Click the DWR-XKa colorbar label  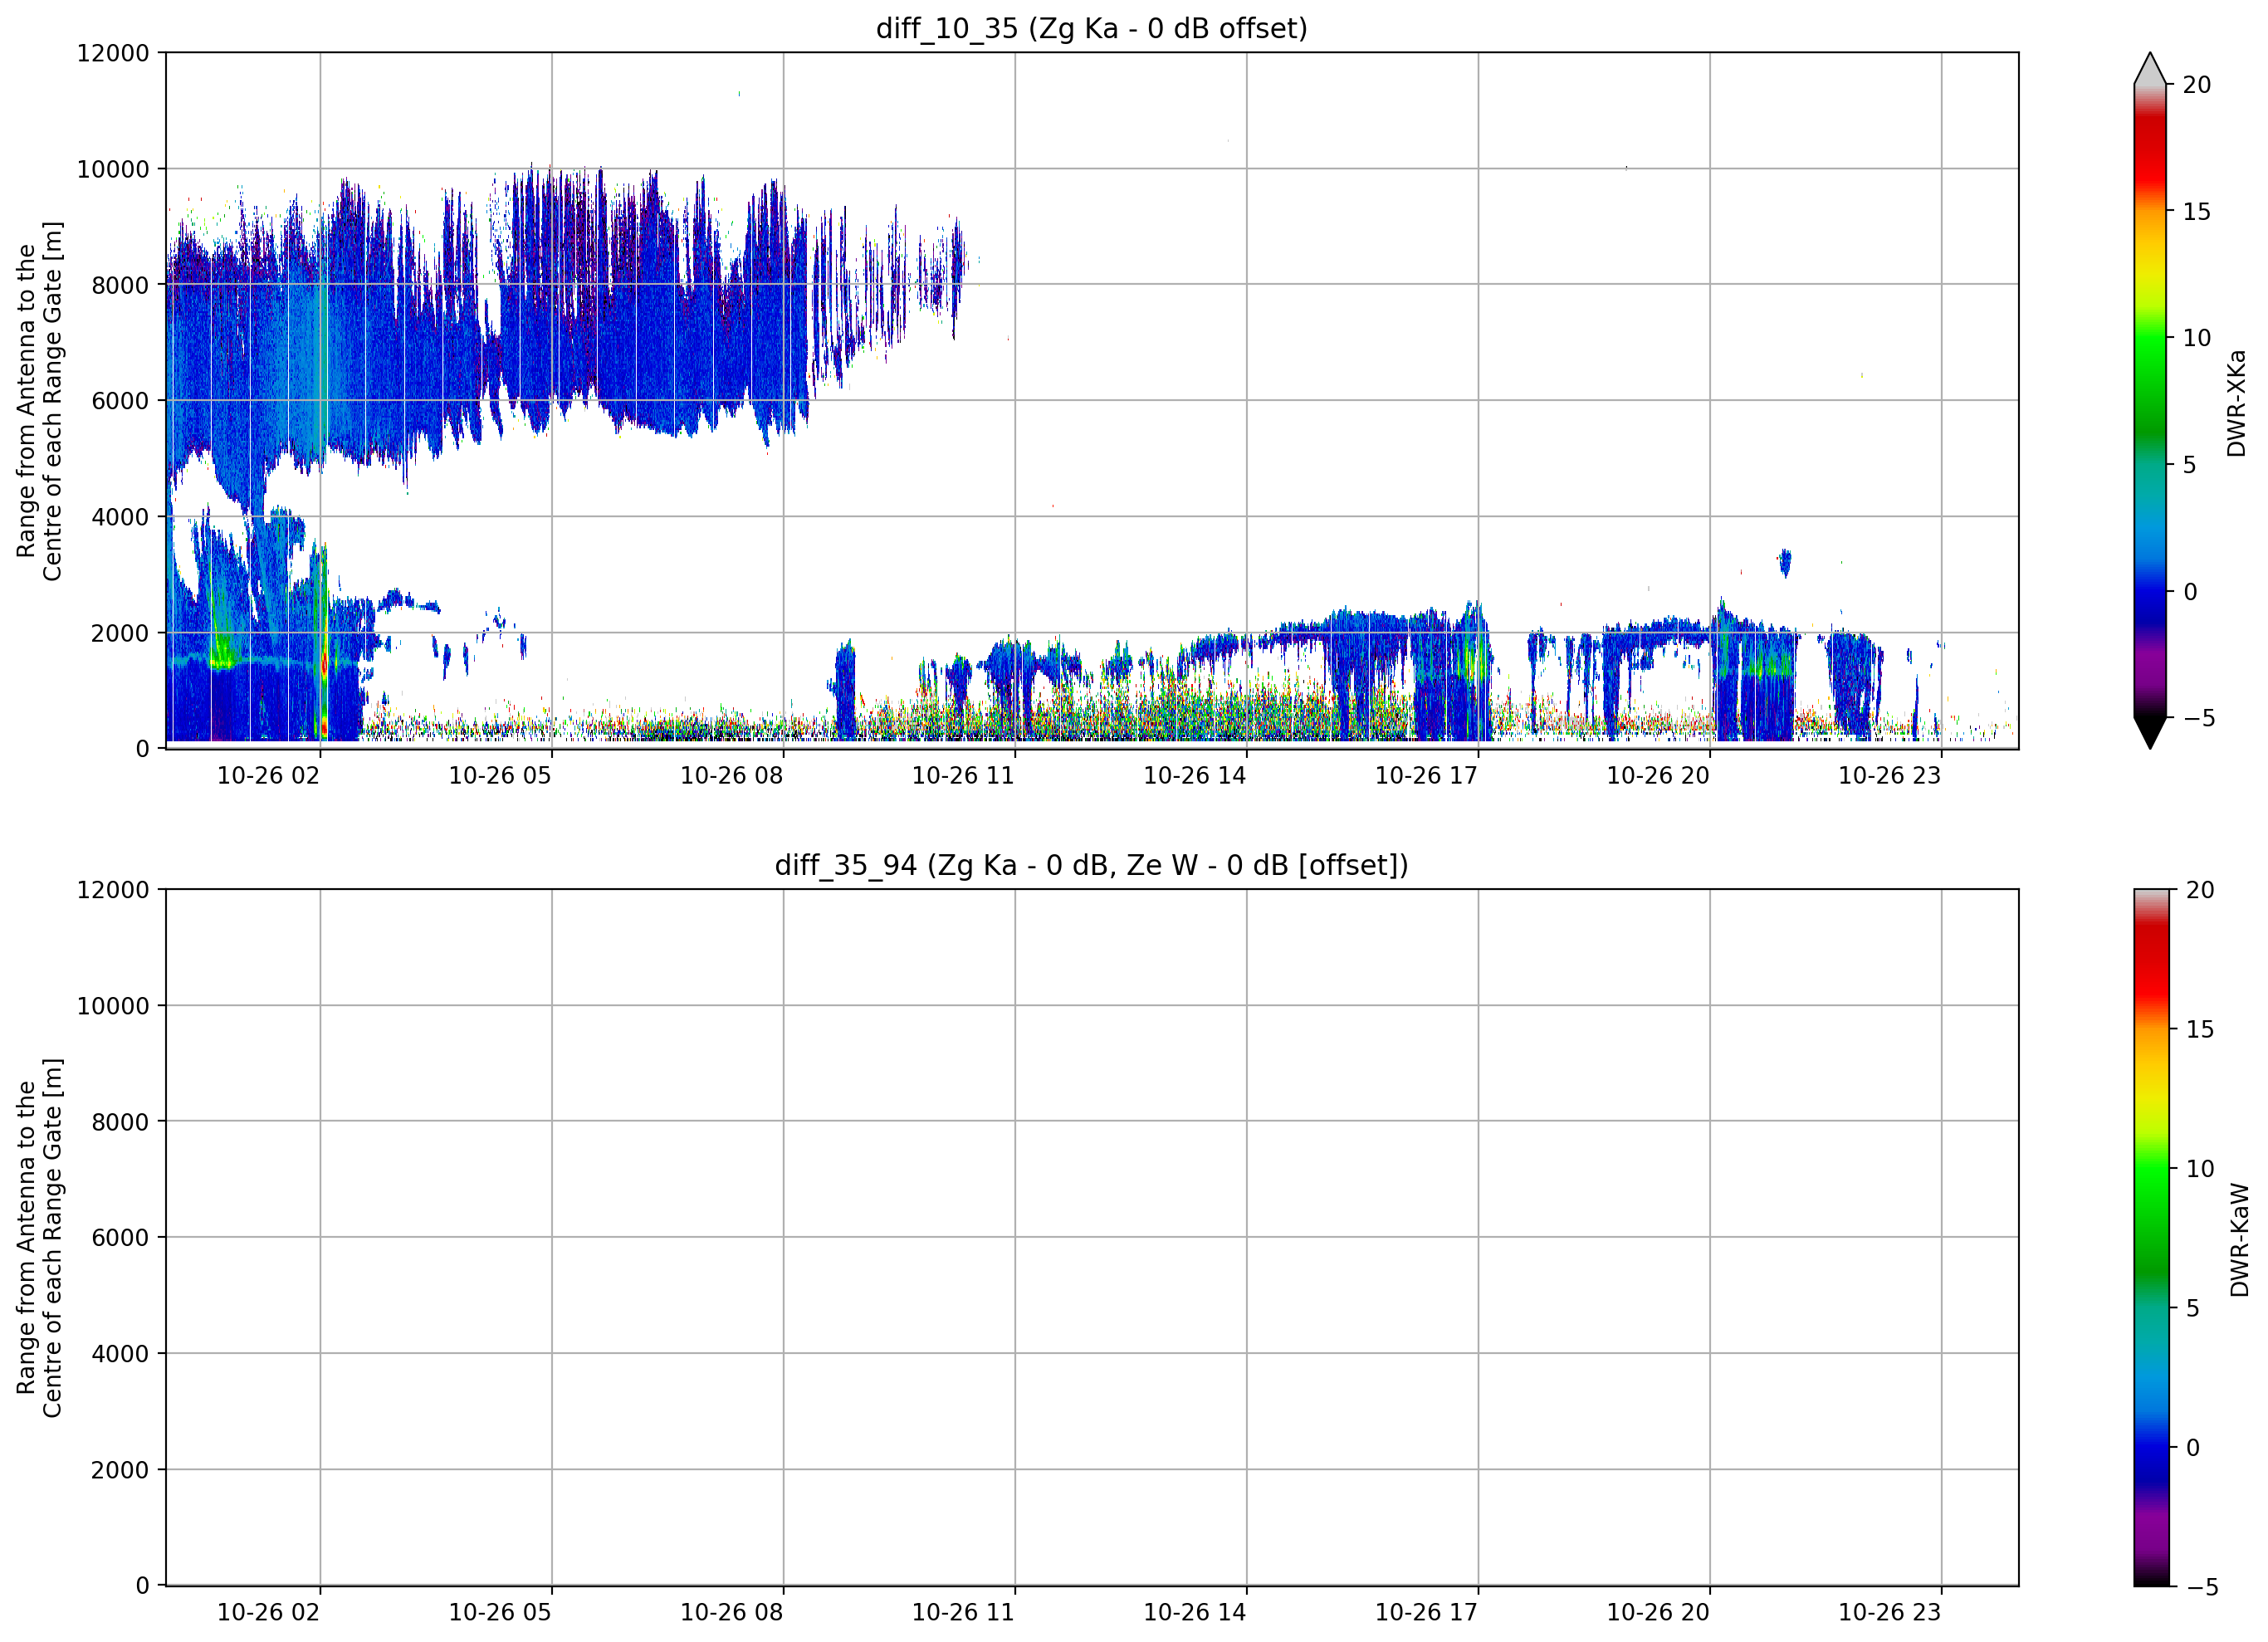pos(2237,403)
